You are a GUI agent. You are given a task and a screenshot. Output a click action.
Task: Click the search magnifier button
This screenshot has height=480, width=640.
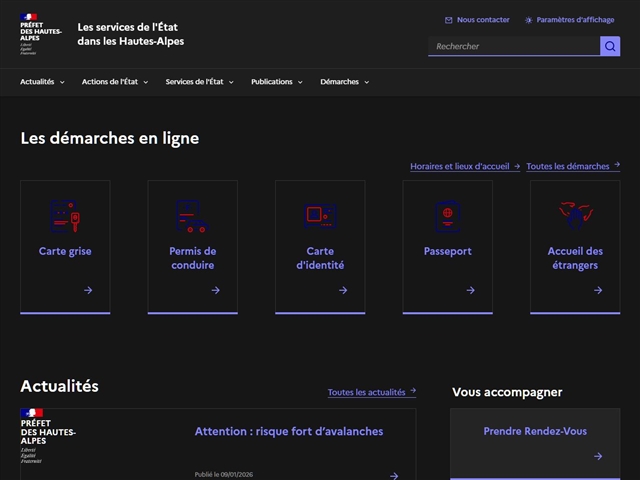point(610,46)
